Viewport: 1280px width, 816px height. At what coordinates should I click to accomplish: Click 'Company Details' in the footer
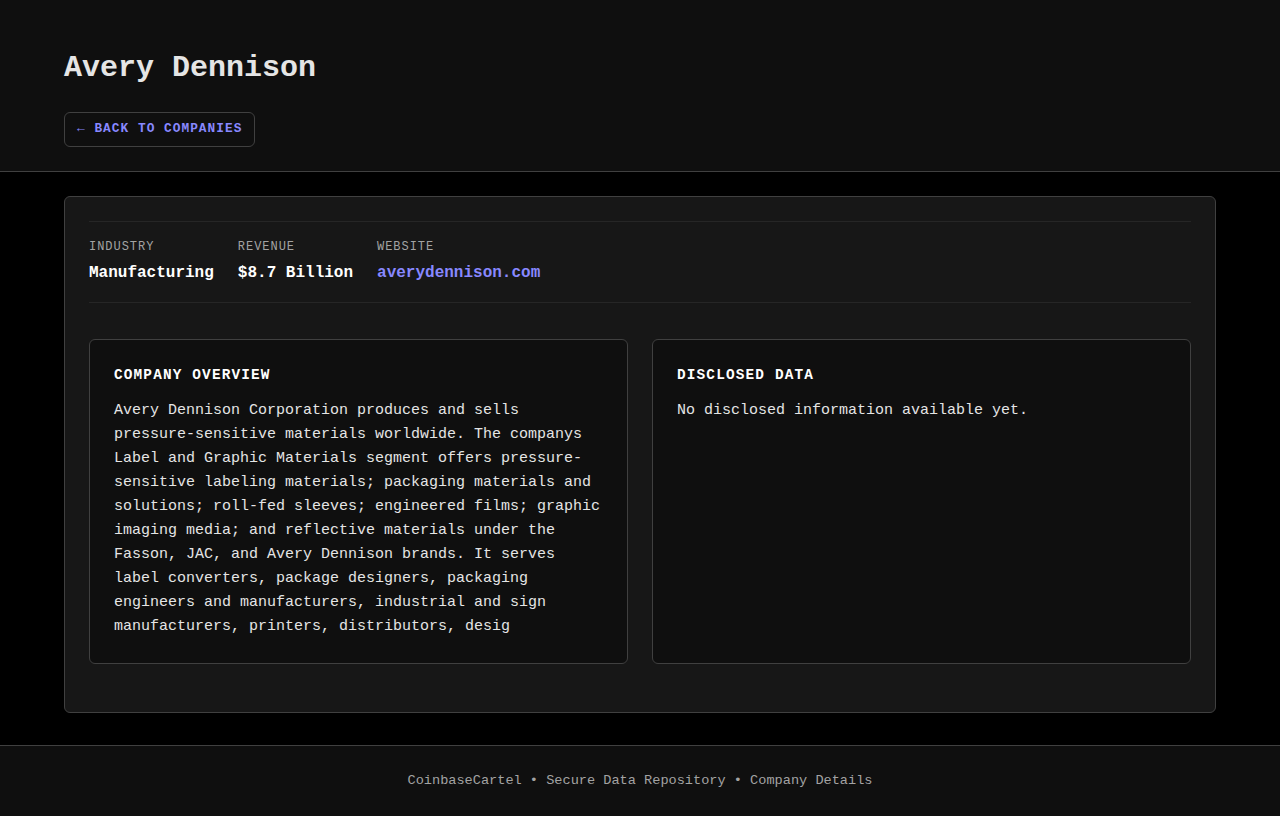(x=810, y=780)
